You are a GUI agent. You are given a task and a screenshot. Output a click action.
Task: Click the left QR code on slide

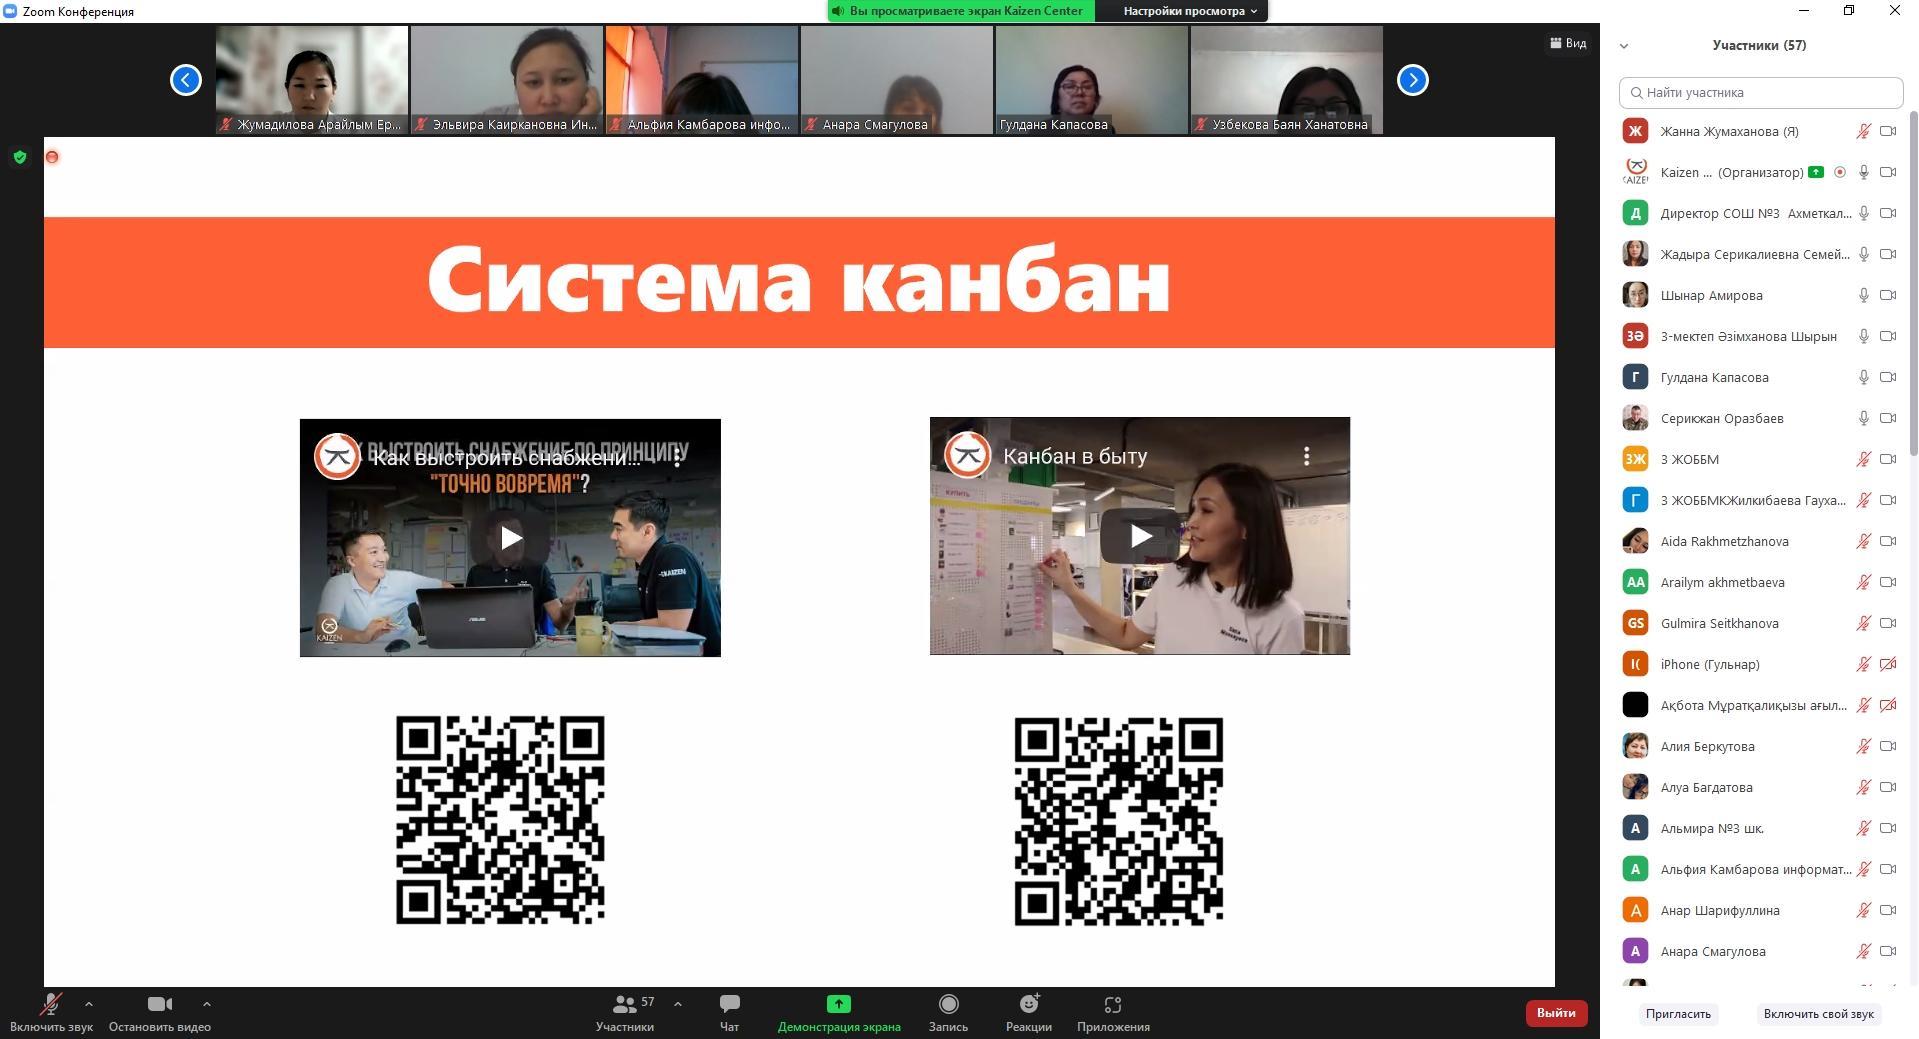[x=500, y=820]
